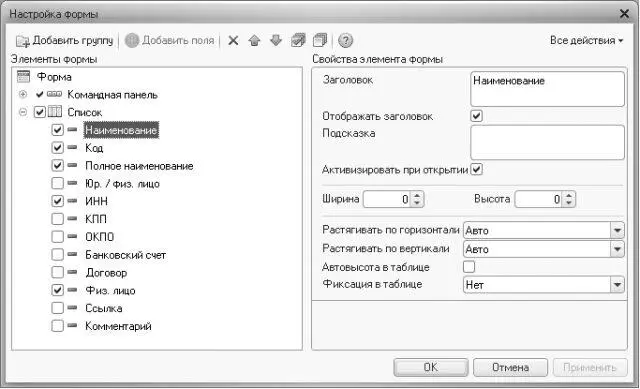The width and height of the screenshot is (640, 389).
Task: Click the Ширина number field
Action: [387, 199]
